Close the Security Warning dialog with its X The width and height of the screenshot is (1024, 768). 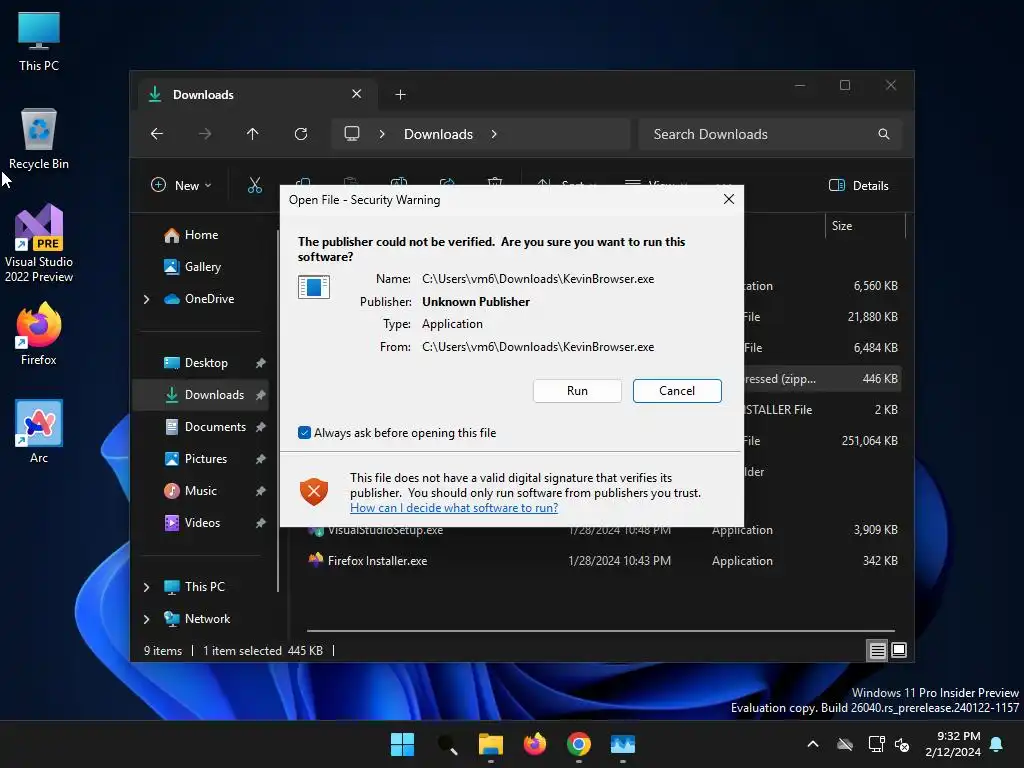729,199
